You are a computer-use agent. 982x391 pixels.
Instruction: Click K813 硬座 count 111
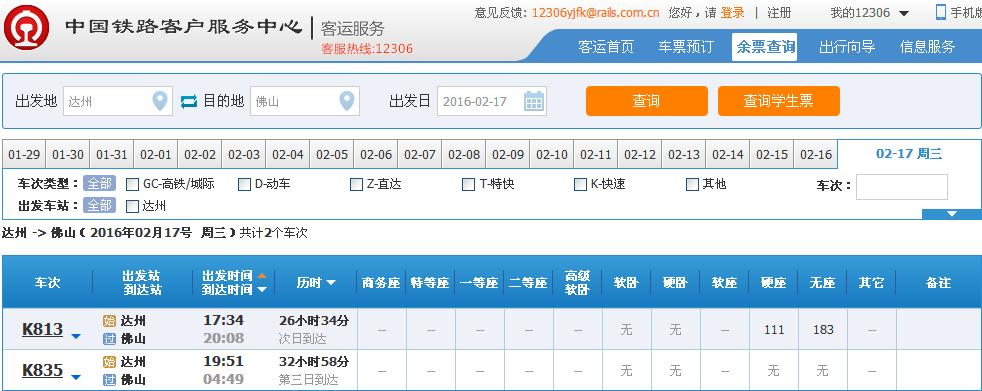pyautogui.click(x=774, y=330)
